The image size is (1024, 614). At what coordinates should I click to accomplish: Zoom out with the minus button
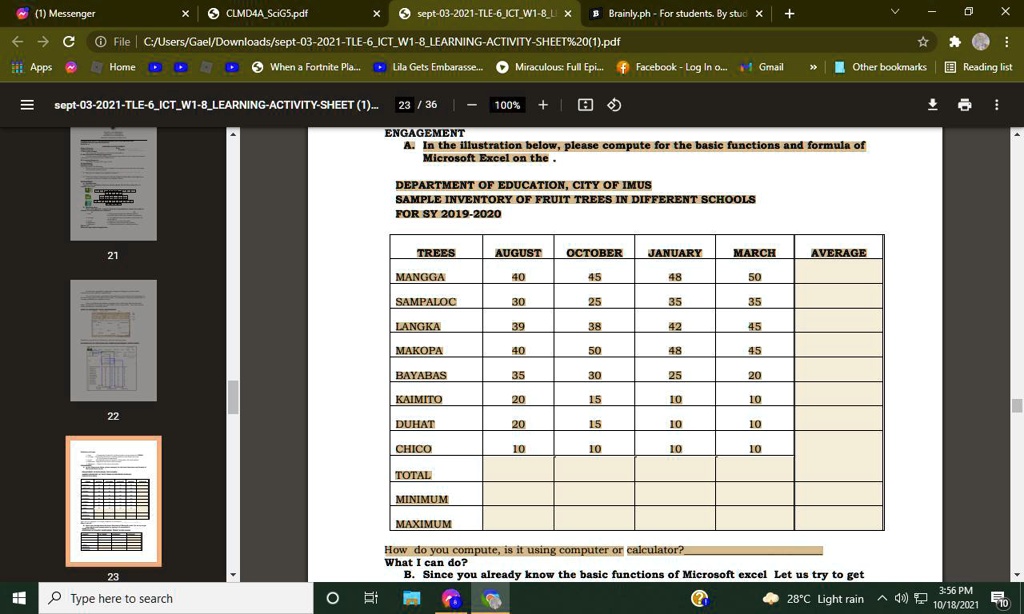(472, 105)
